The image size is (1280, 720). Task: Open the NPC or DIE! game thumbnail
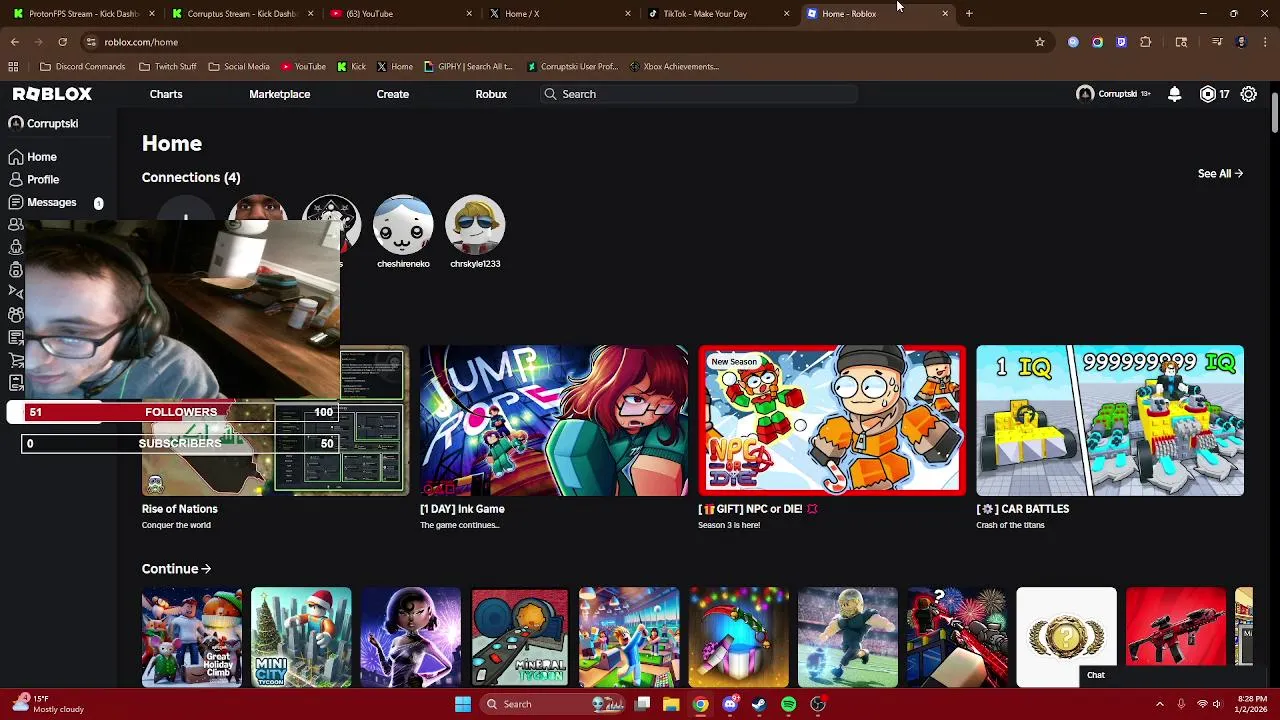coord(832,421)
